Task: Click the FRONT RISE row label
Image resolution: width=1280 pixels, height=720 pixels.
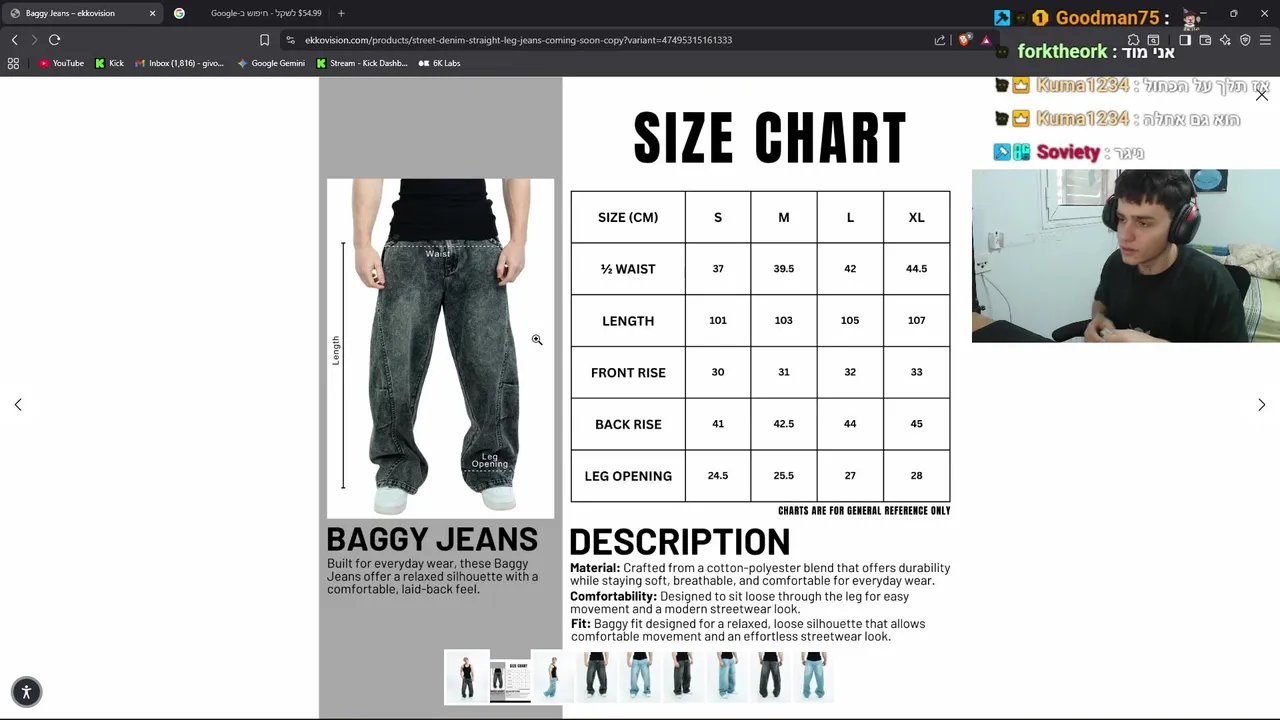Action: (x=628, y=373)
